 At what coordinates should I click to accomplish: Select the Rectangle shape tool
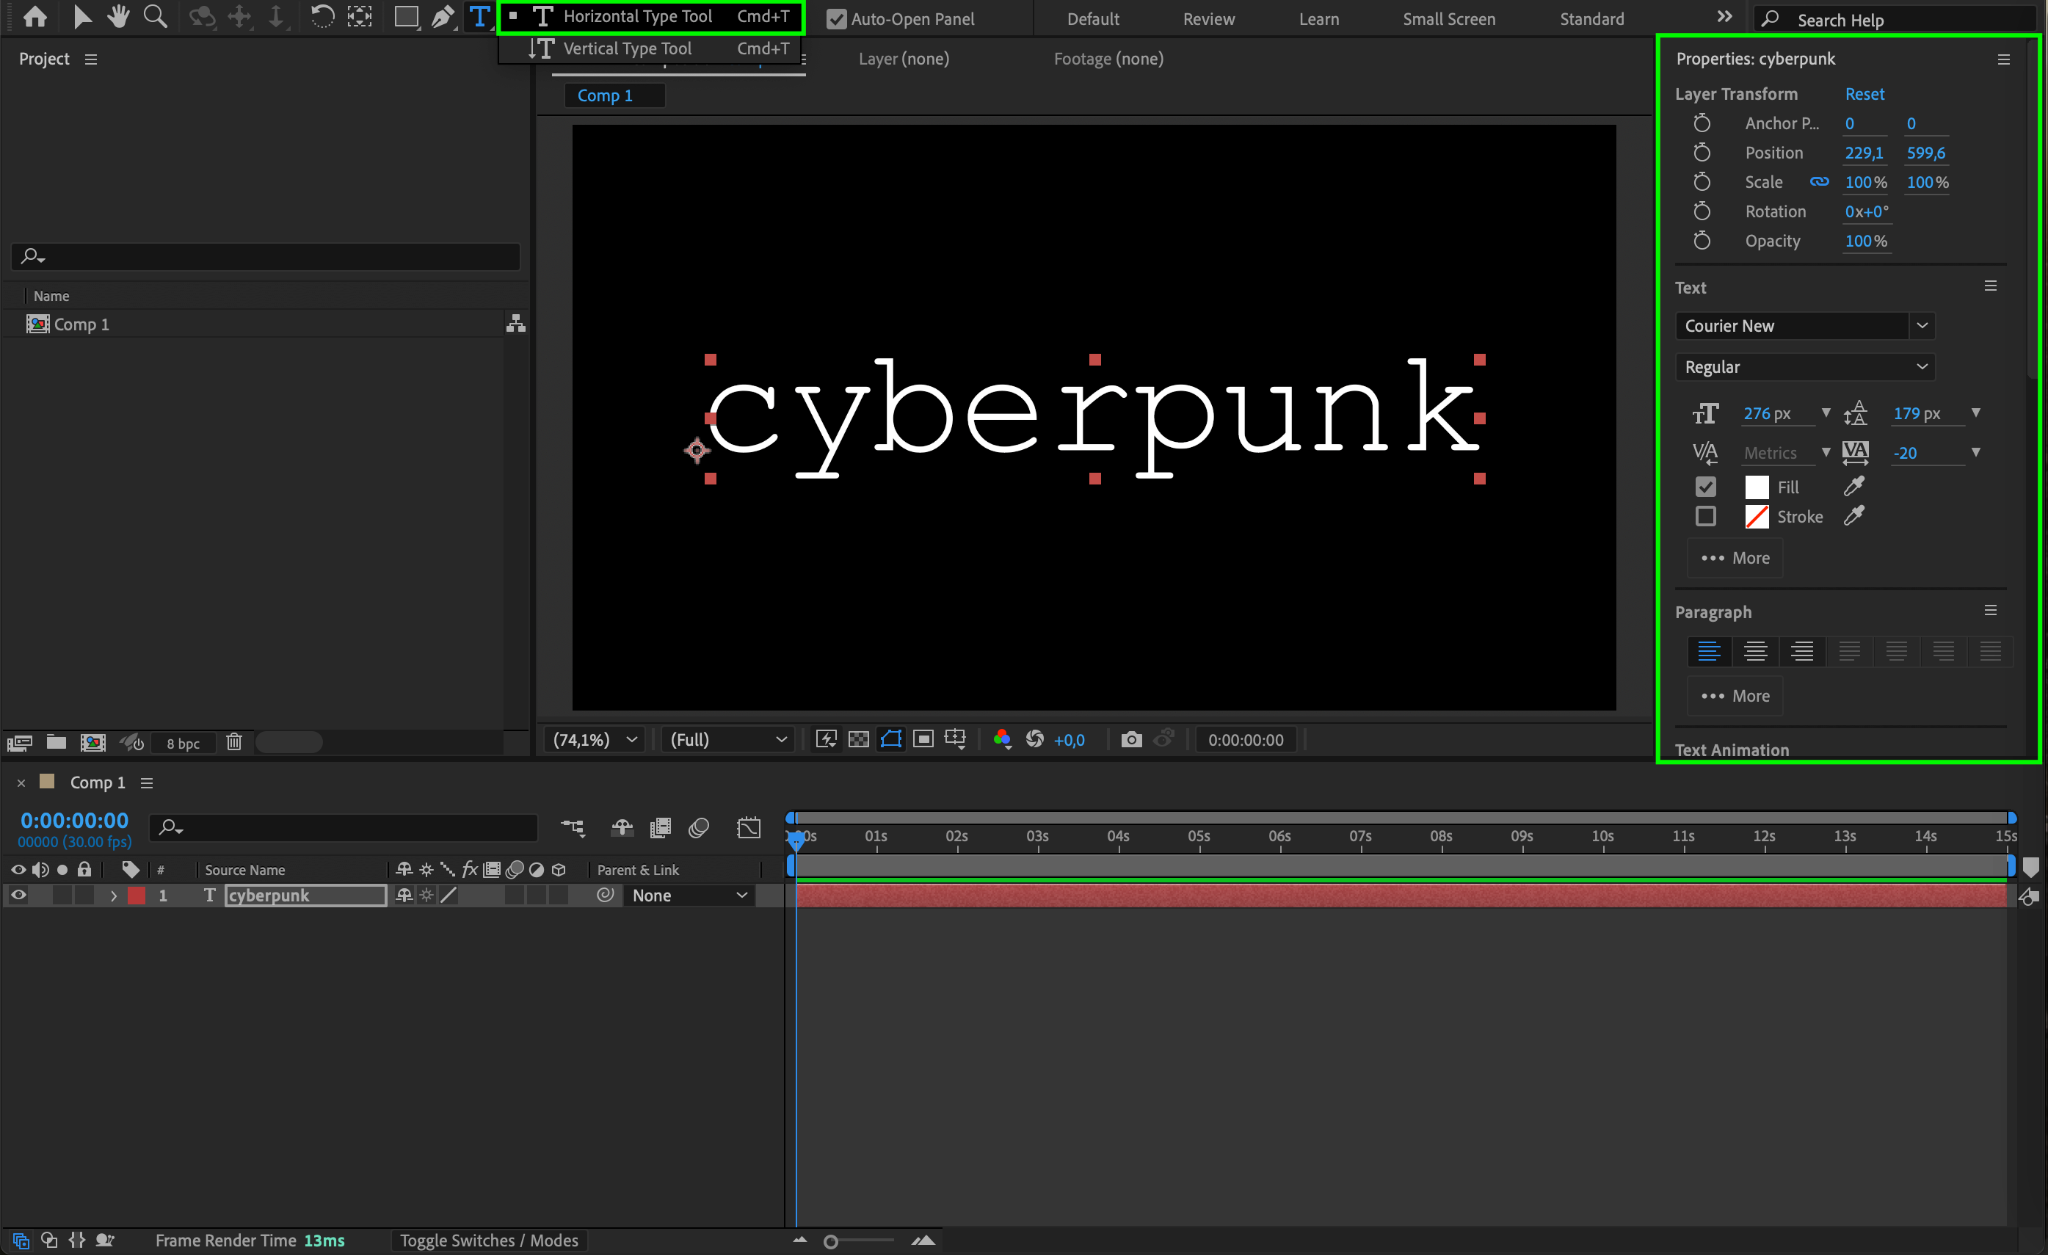(406, 16)
